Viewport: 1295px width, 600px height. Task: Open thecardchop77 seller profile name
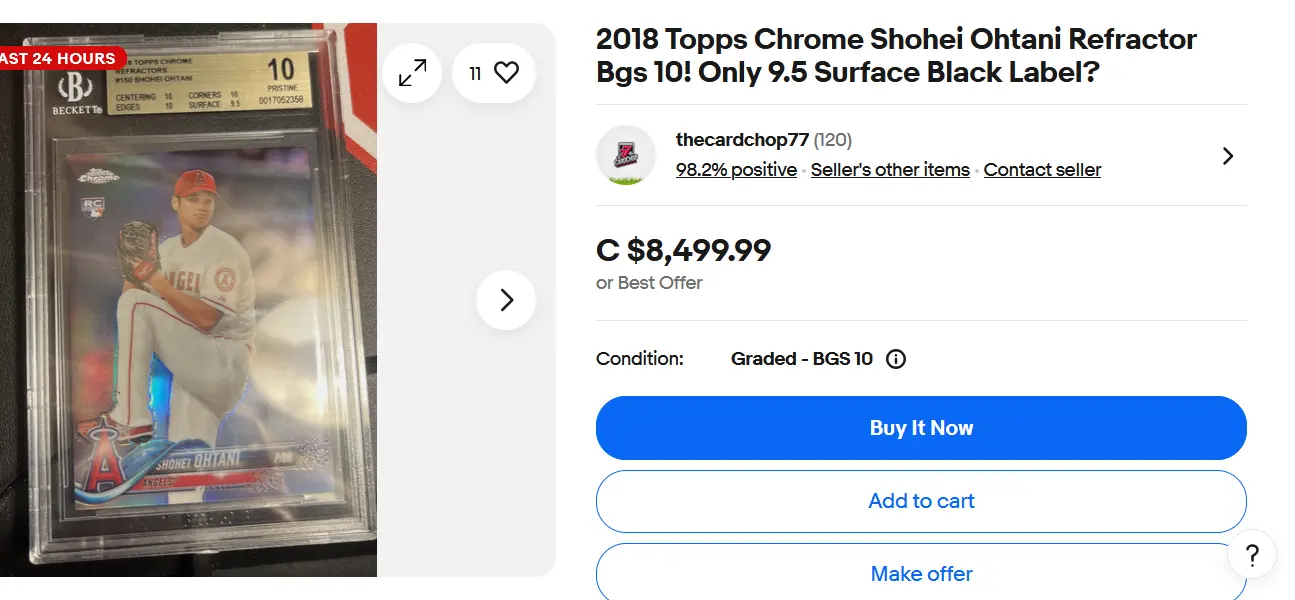[x=741, y=140]
